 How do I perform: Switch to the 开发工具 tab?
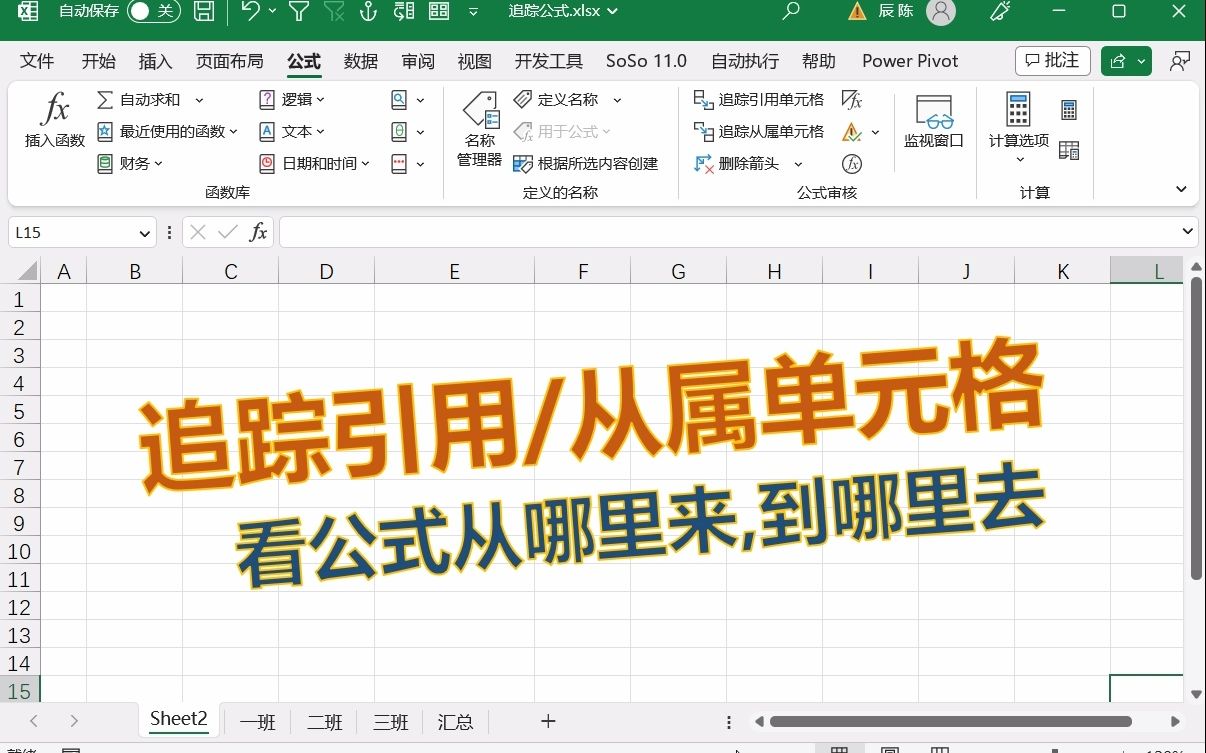(x=549, y=61)
